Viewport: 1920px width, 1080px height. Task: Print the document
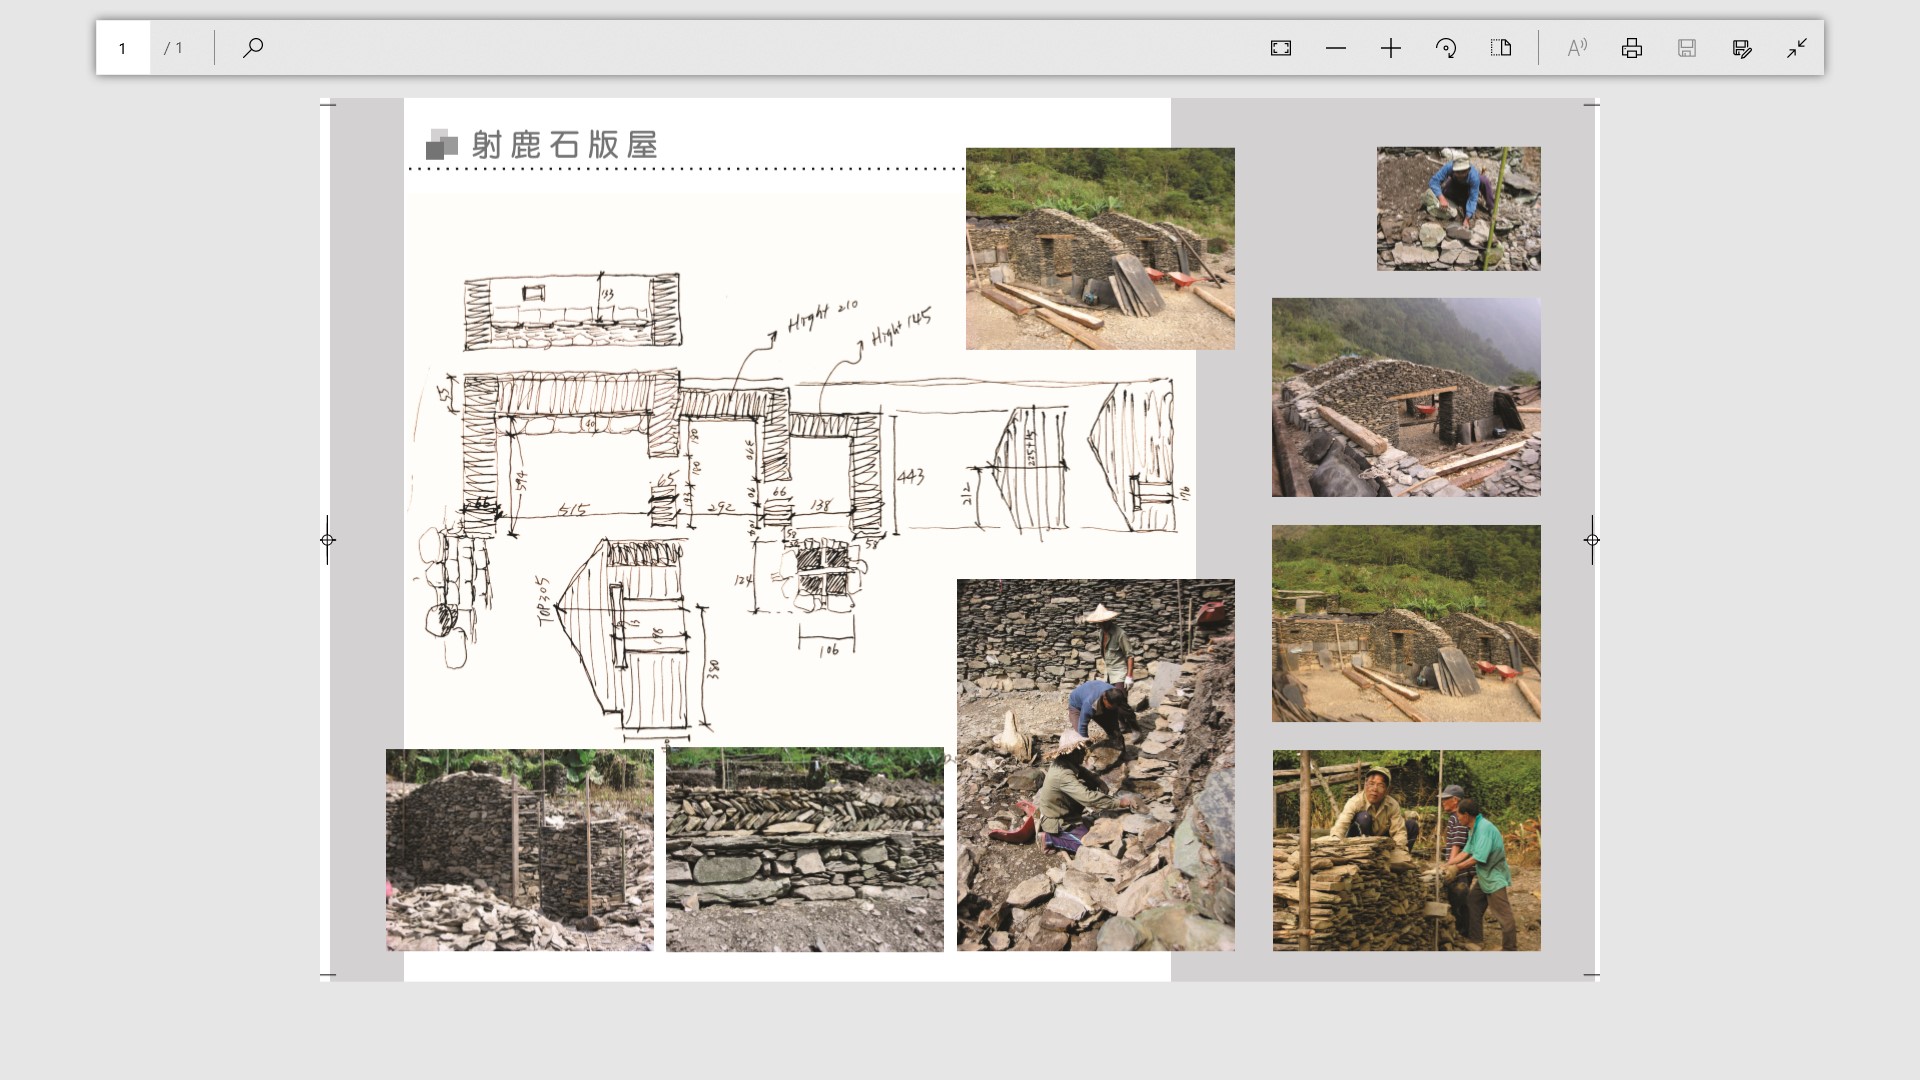coord(1632,48)
